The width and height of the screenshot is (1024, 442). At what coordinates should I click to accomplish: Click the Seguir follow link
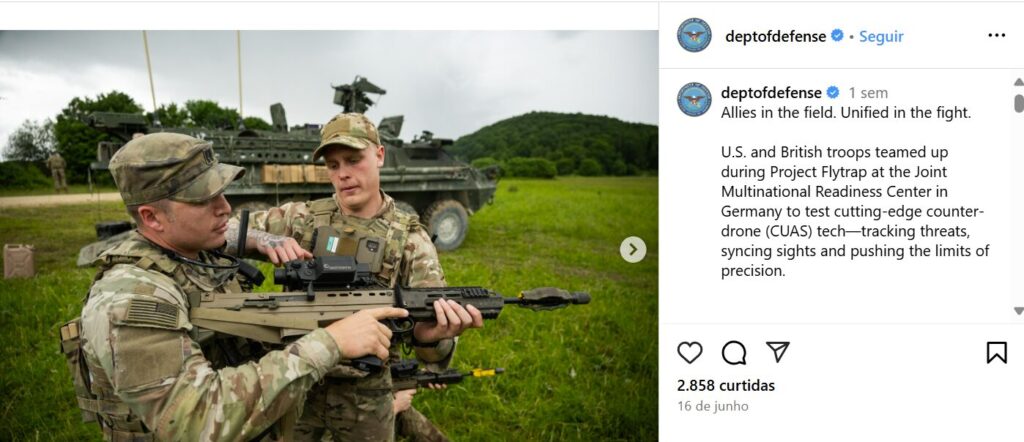pyautogui.click(x=881, y=37)
